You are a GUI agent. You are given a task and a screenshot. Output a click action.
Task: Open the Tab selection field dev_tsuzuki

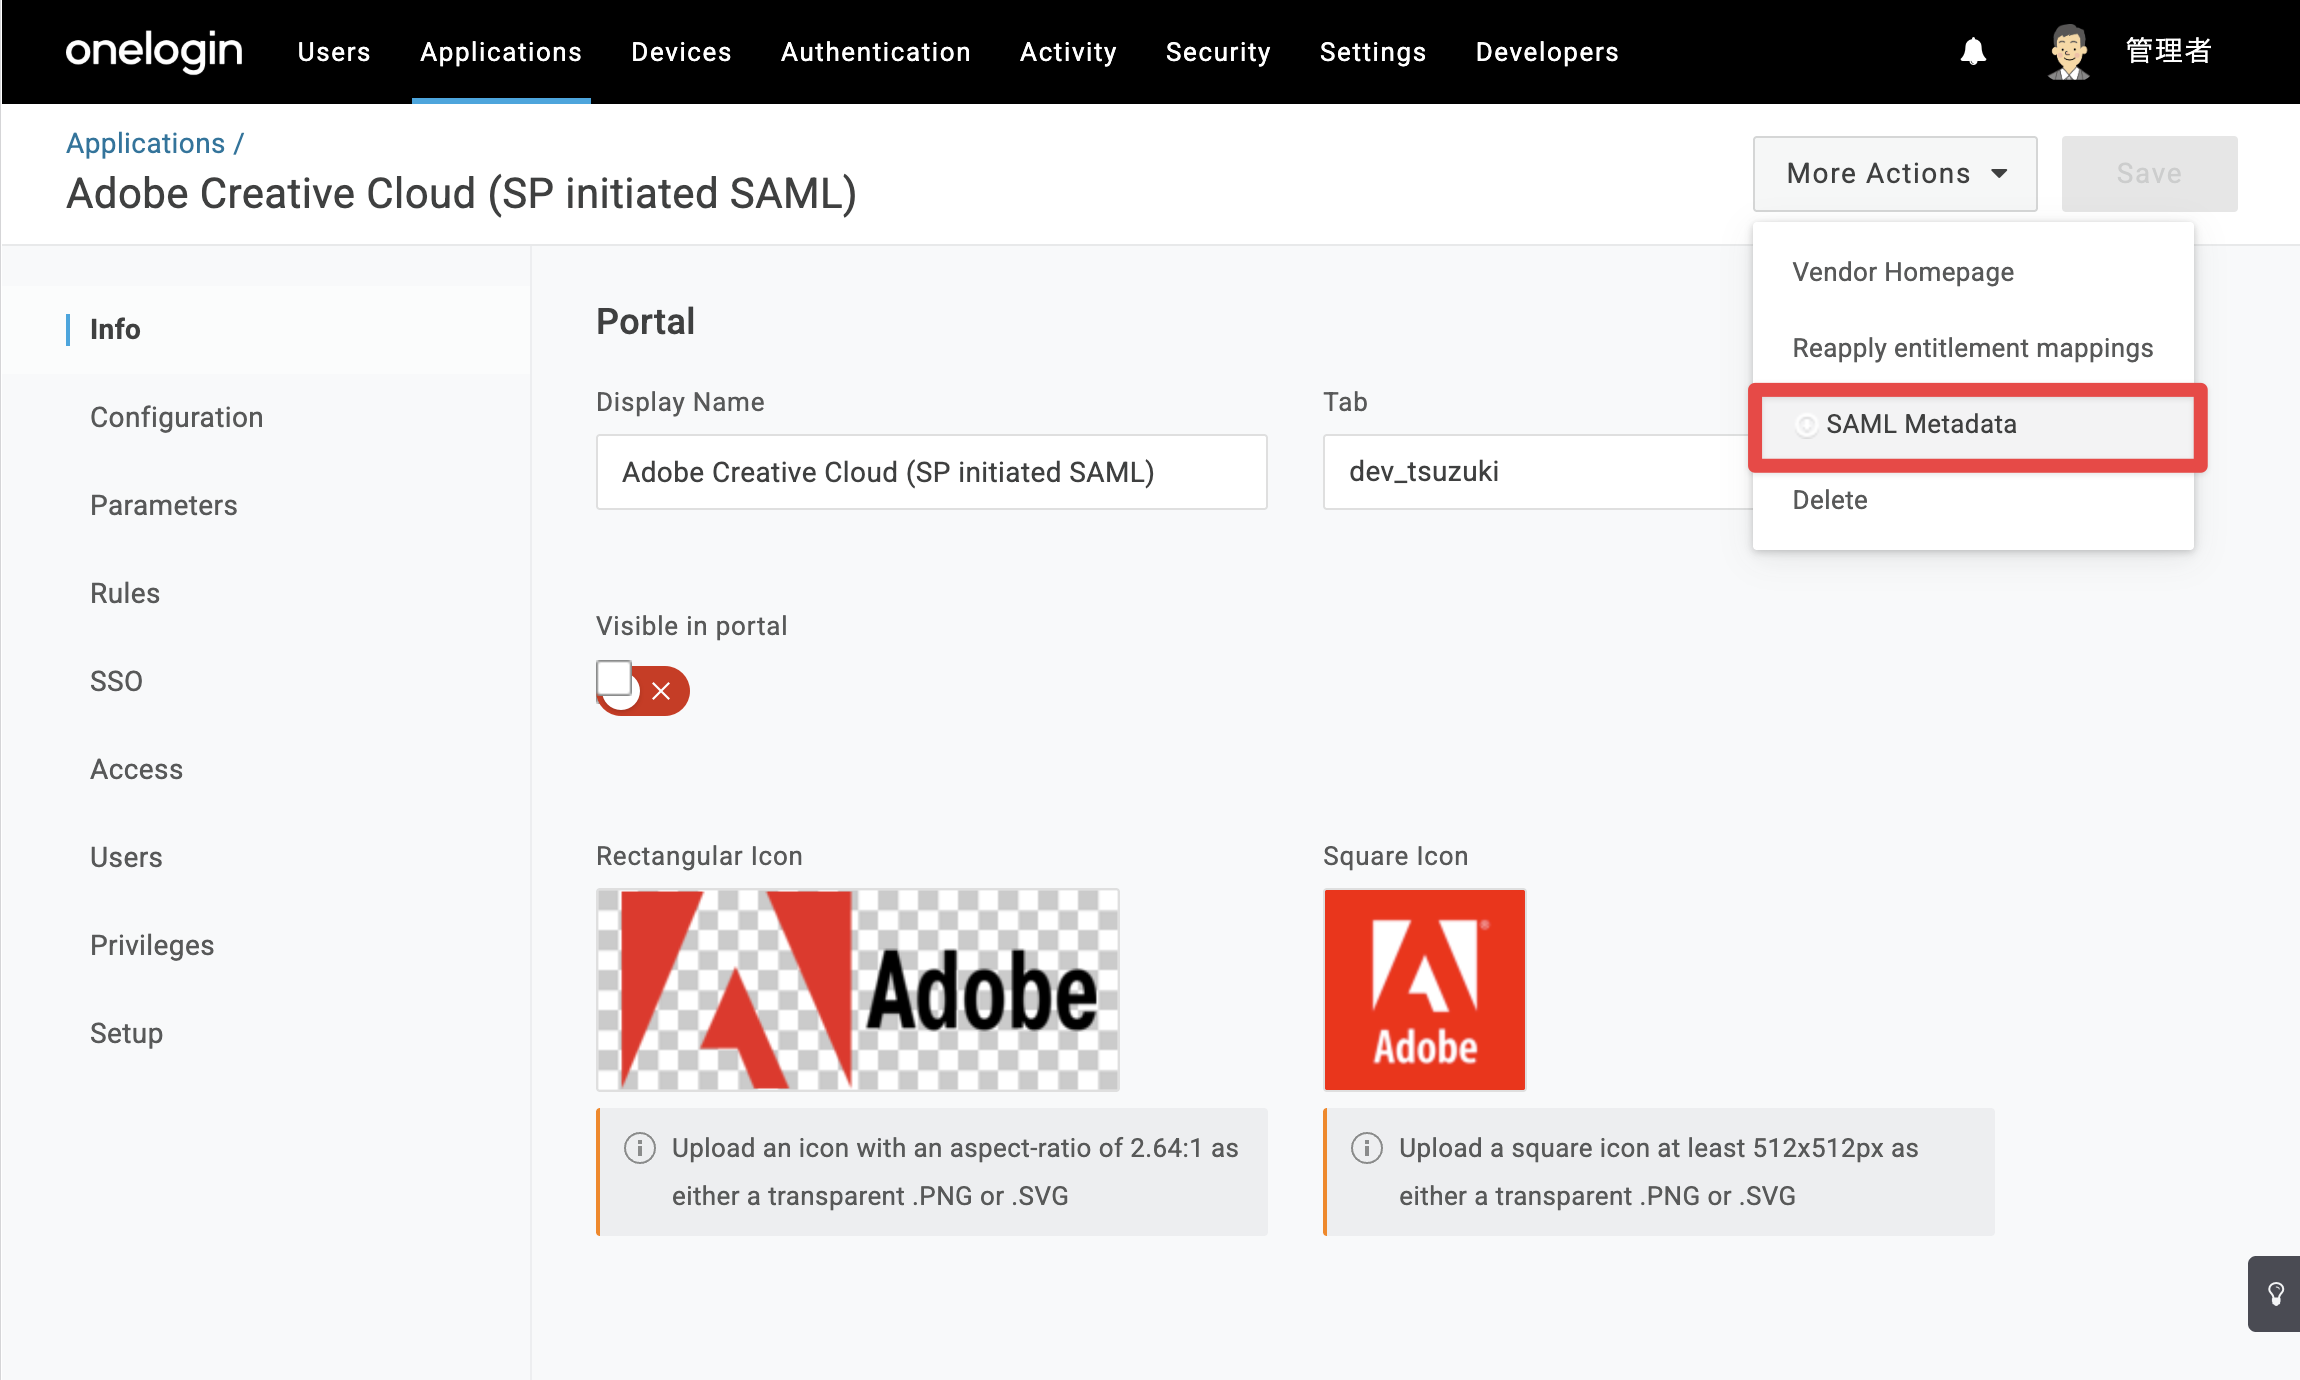(1538, 472)
